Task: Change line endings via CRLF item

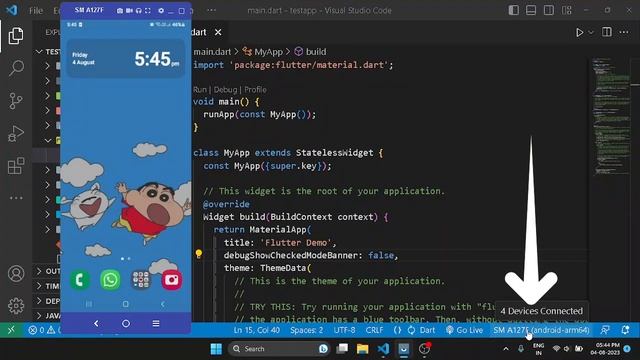Action: [x=374, y=330]
